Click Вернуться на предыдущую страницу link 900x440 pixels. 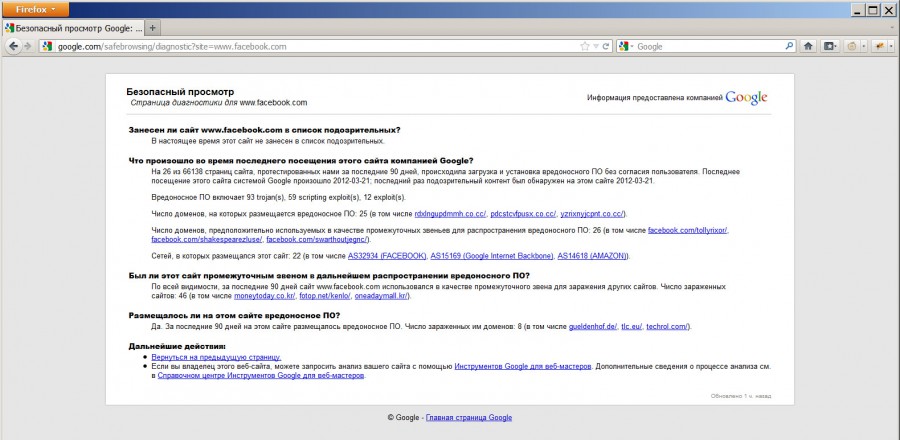point(216,357)
